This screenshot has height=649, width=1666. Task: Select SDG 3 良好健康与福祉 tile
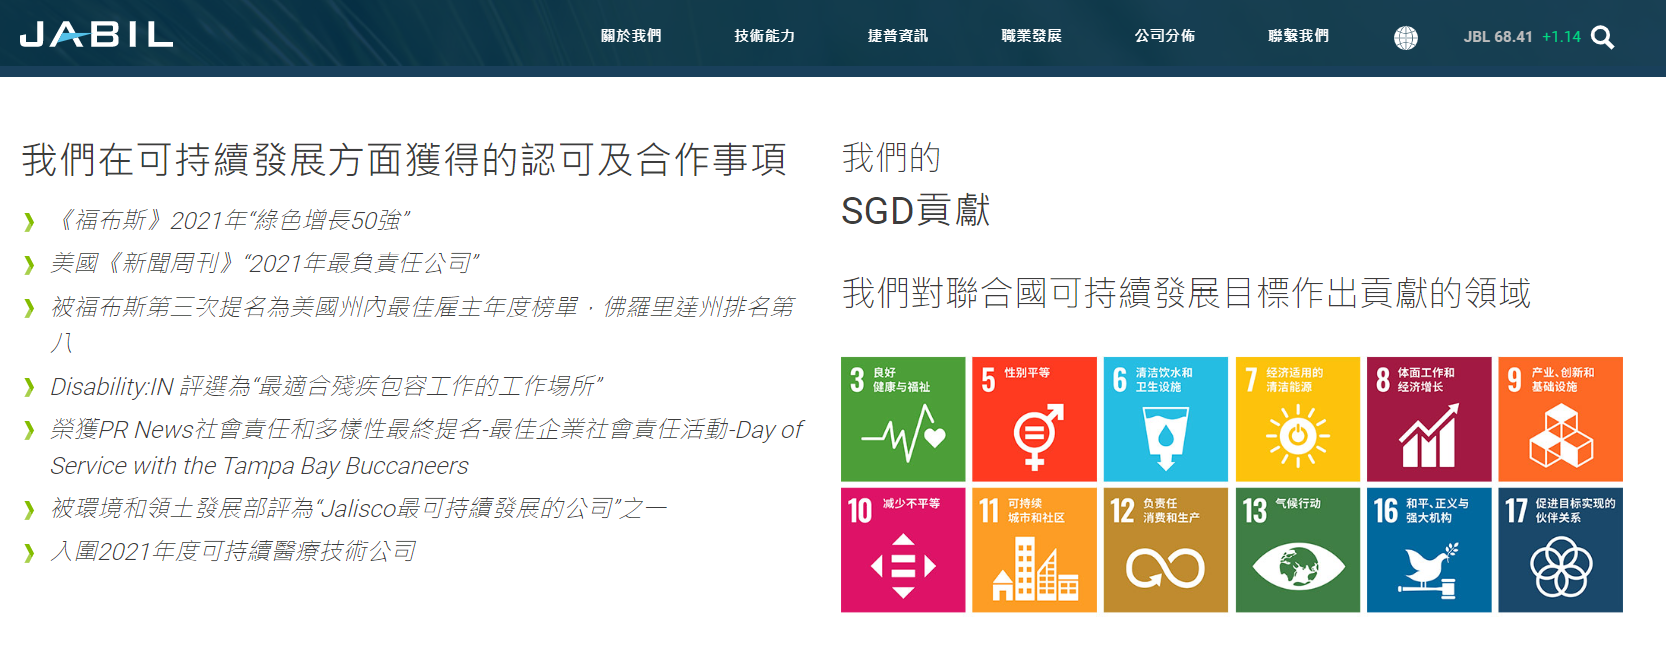click(903, 419)
